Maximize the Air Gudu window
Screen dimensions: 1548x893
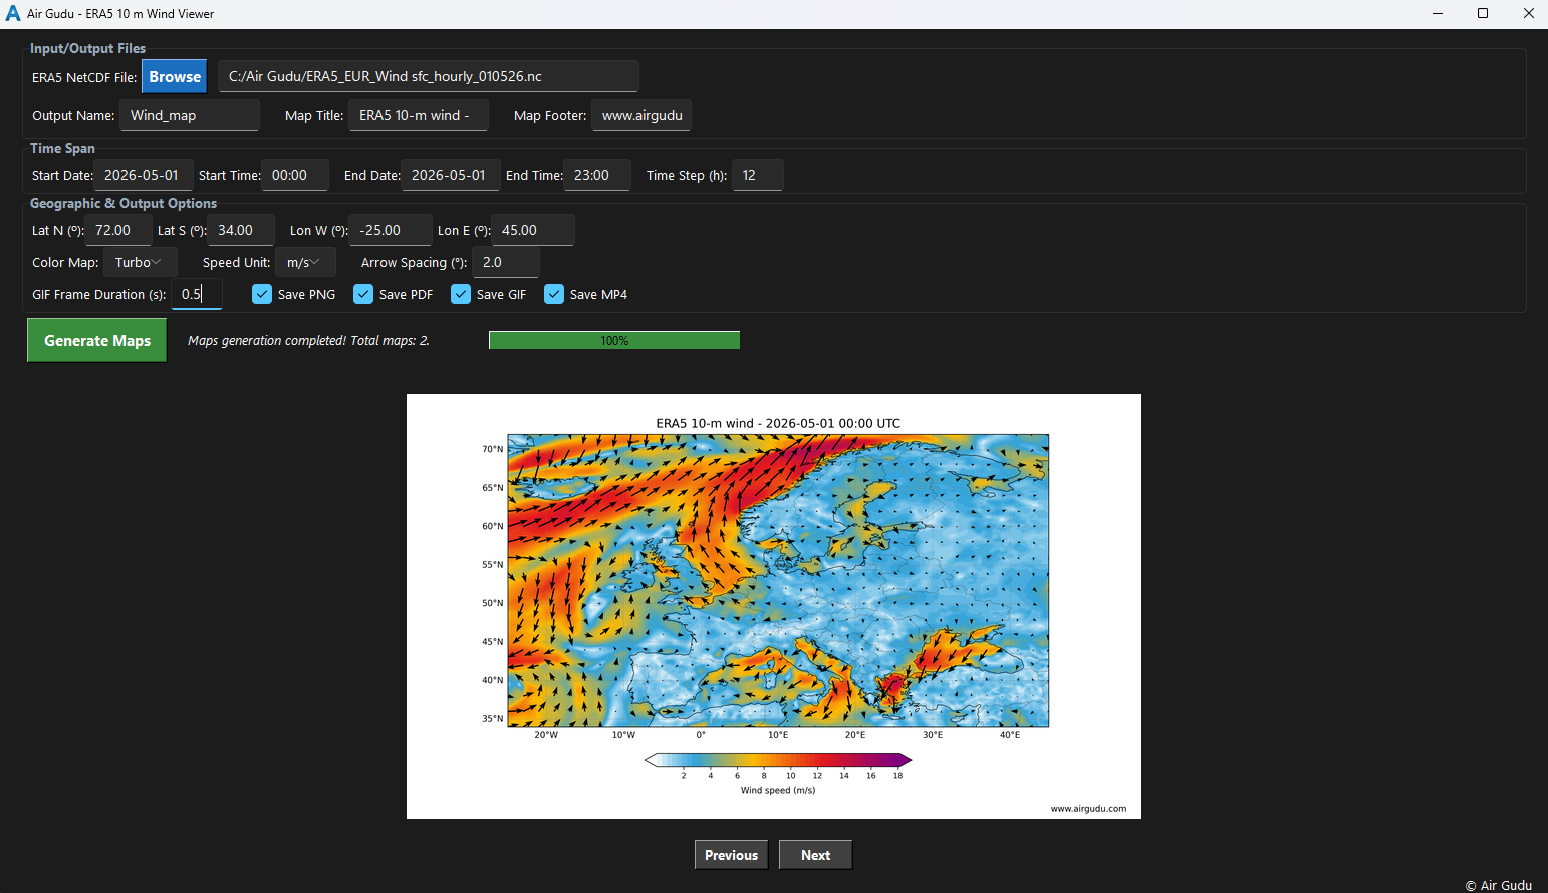(x=1483, y=13)
